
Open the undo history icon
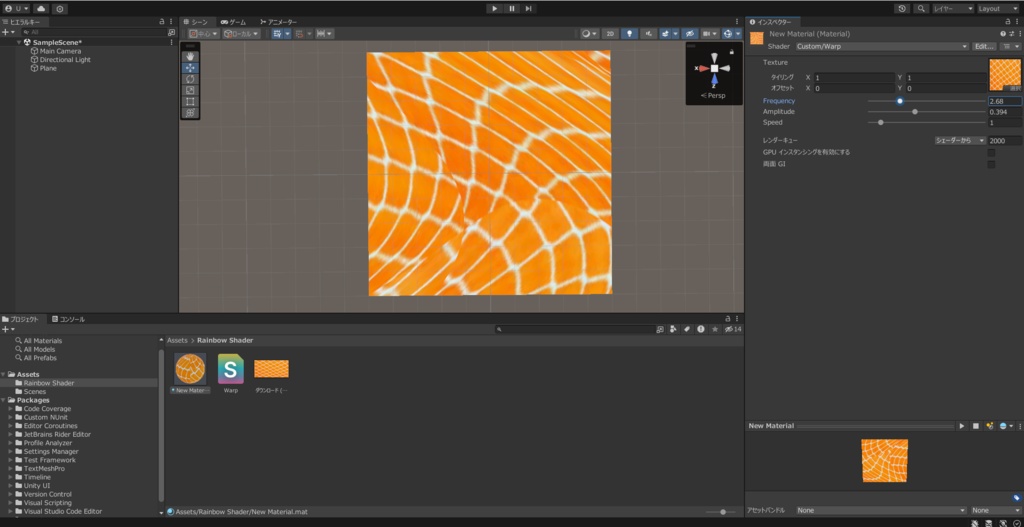(903, 8)
